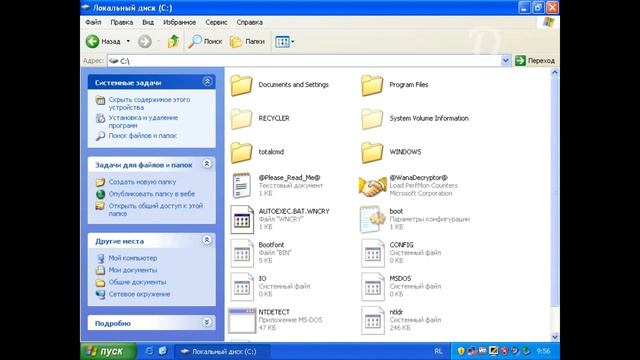
Task: Open the Вид menu
Action: (x=148, y=22)
